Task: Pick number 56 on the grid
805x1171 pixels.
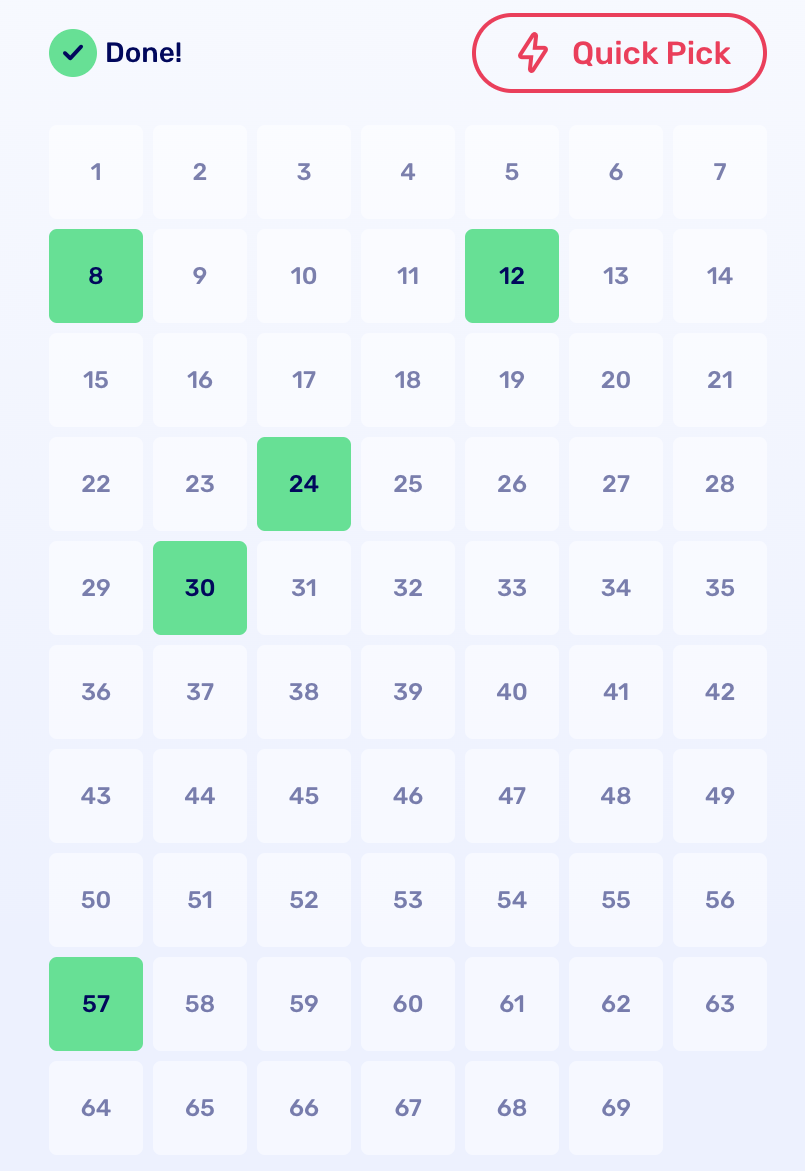Action: pos(720,900)
